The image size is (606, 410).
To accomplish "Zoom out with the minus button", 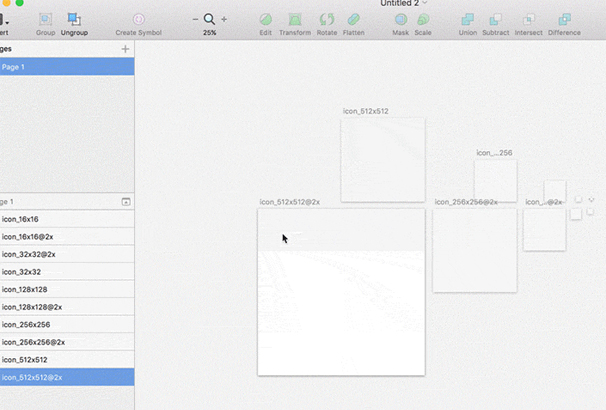I will pyautogui.click(x=195, y=19).
